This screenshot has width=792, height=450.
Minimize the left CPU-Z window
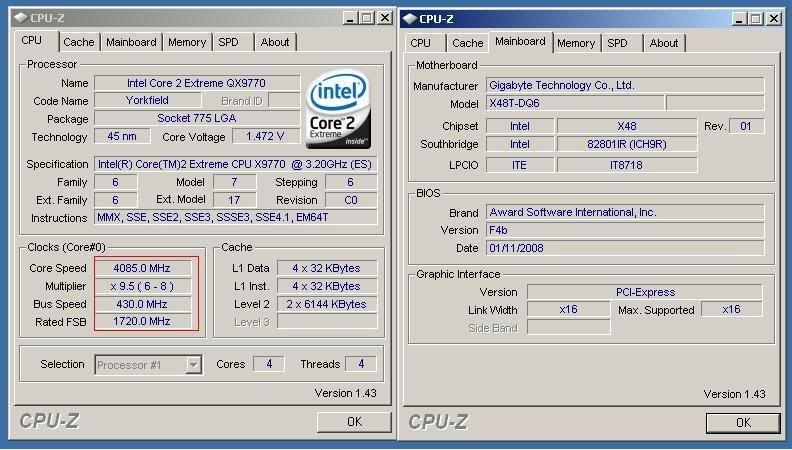pyautogui.click(x=351, y=18)
